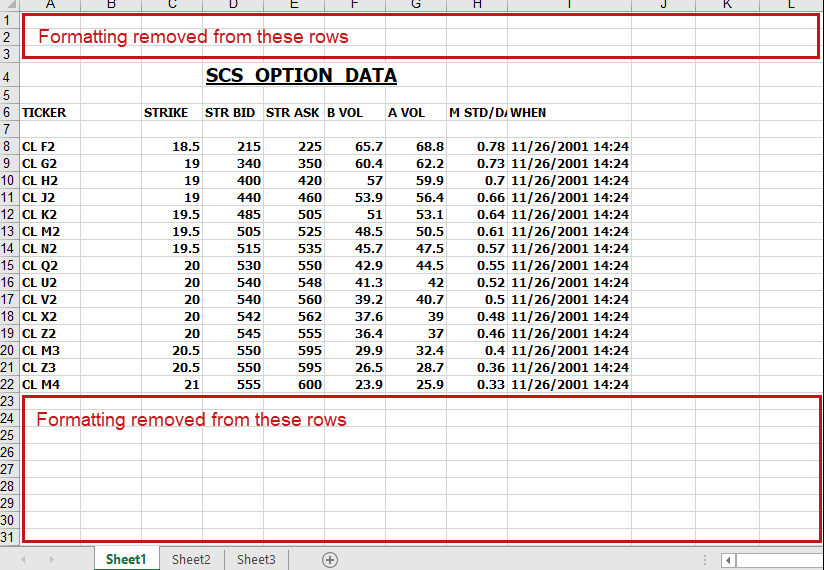Select row 13 header
824x570 pixels.
coord(8,232)
